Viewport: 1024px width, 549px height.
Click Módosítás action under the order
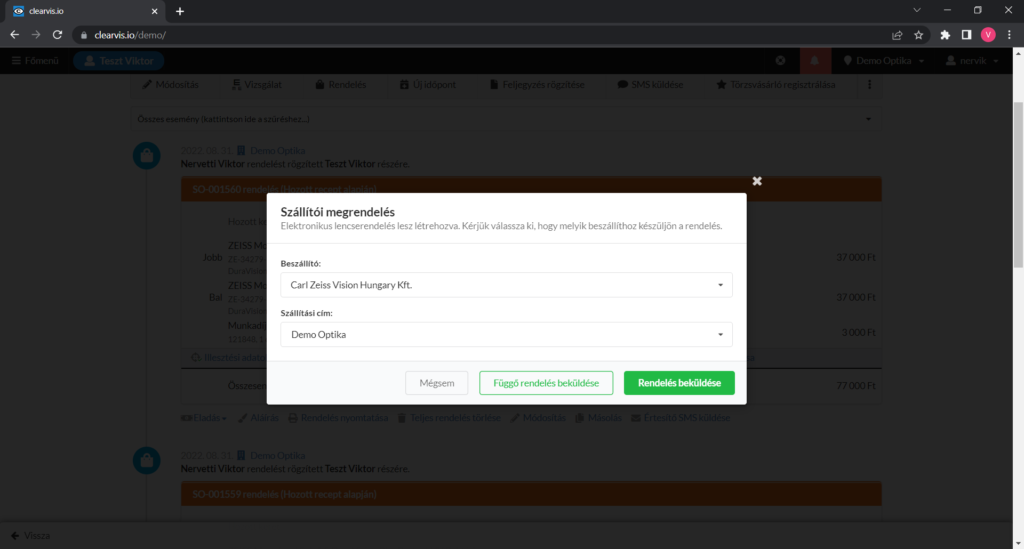[x=538, y=418]
